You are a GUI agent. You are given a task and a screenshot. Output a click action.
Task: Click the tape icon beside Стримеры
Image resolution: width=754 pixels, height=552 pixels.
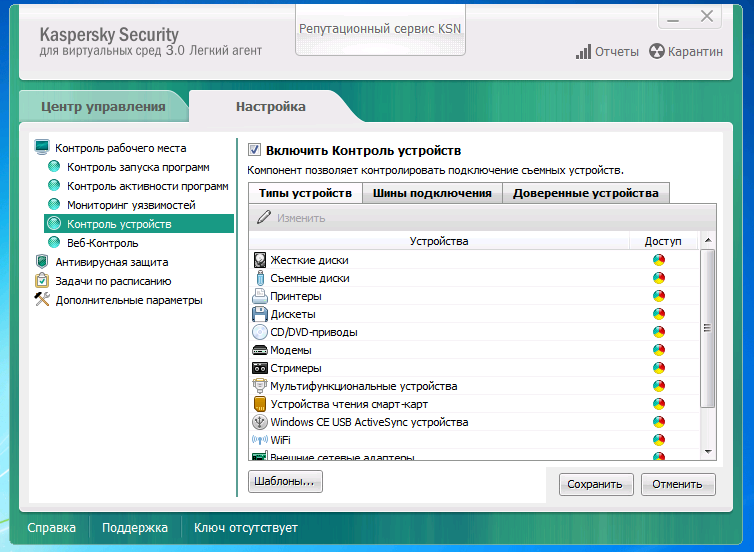click(x=260, y=368)
